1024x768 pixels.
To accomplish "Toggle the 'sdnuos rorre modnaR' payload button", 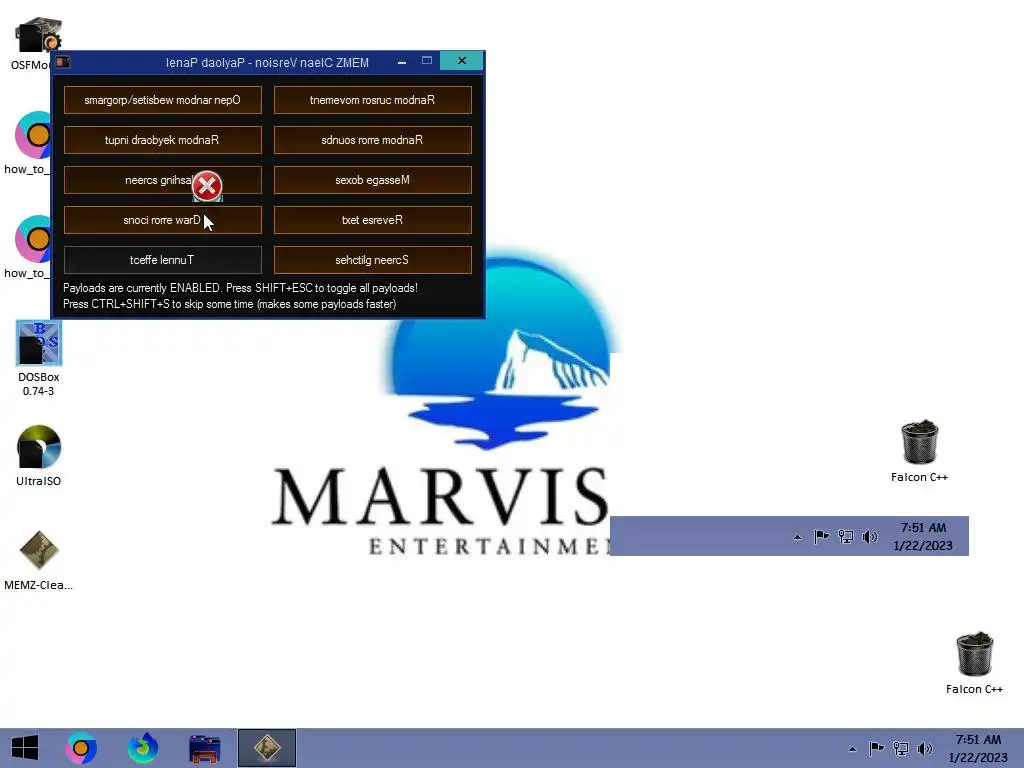I will point(372,140).
